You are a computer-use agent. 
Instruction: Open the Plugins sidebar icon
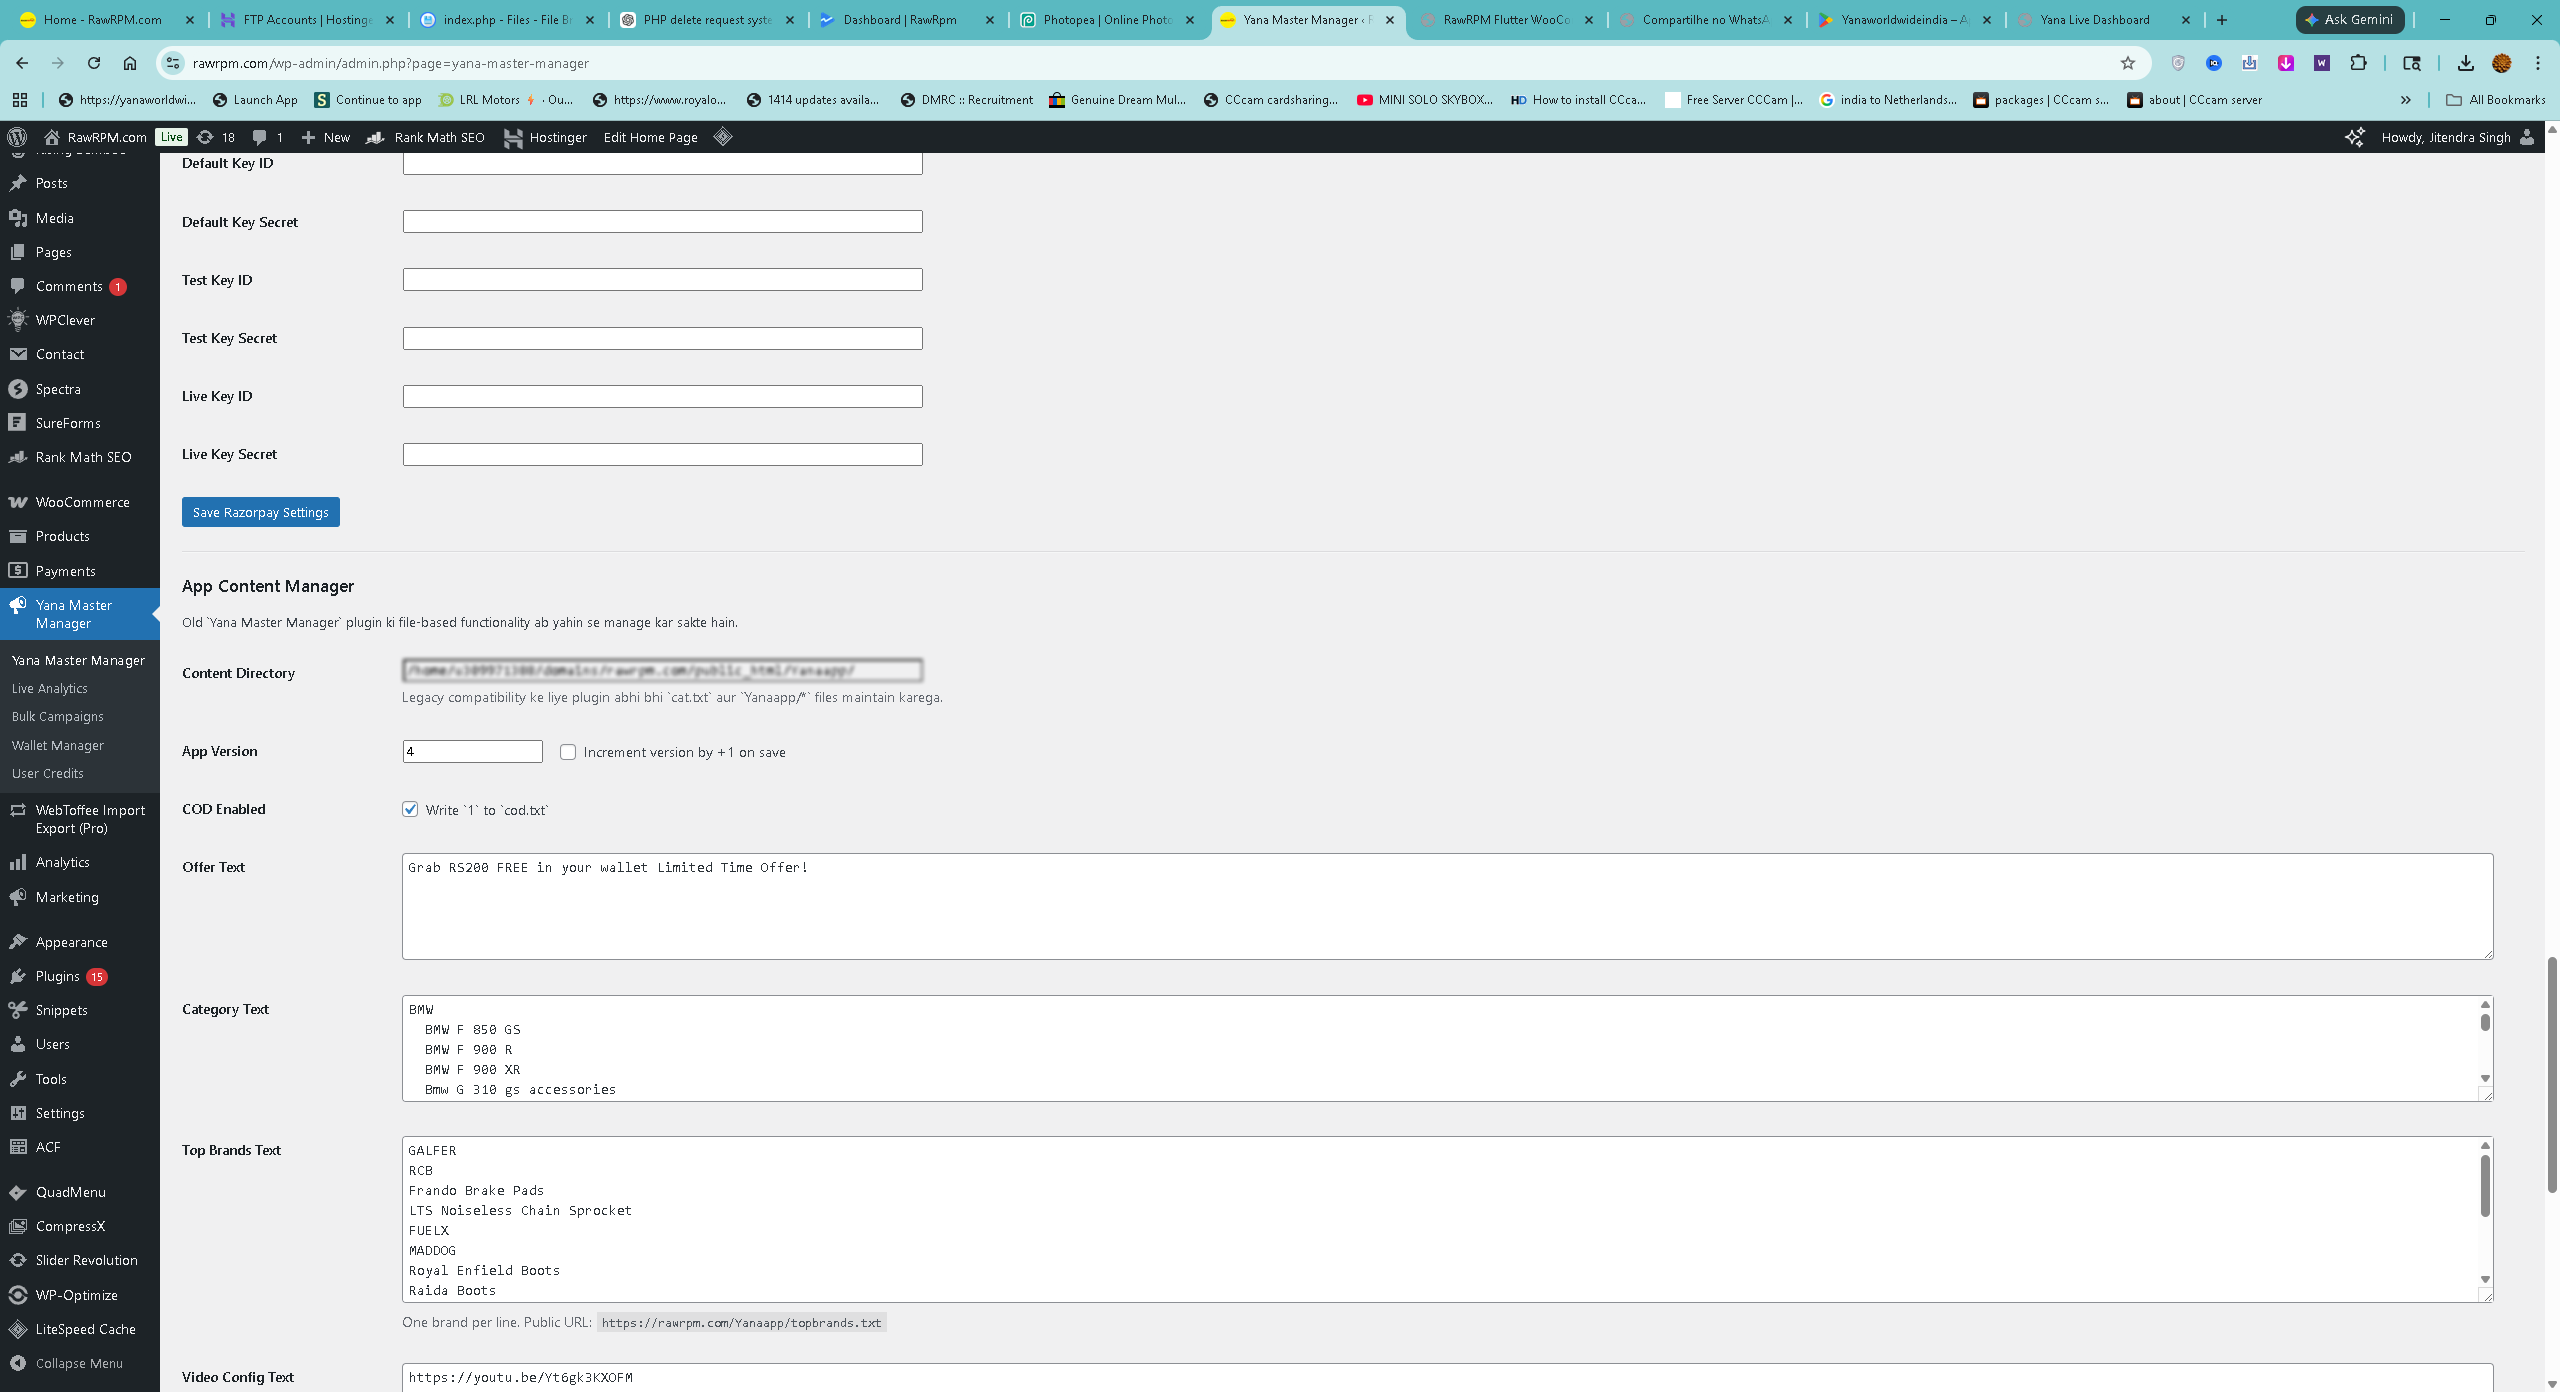[18, 976]
